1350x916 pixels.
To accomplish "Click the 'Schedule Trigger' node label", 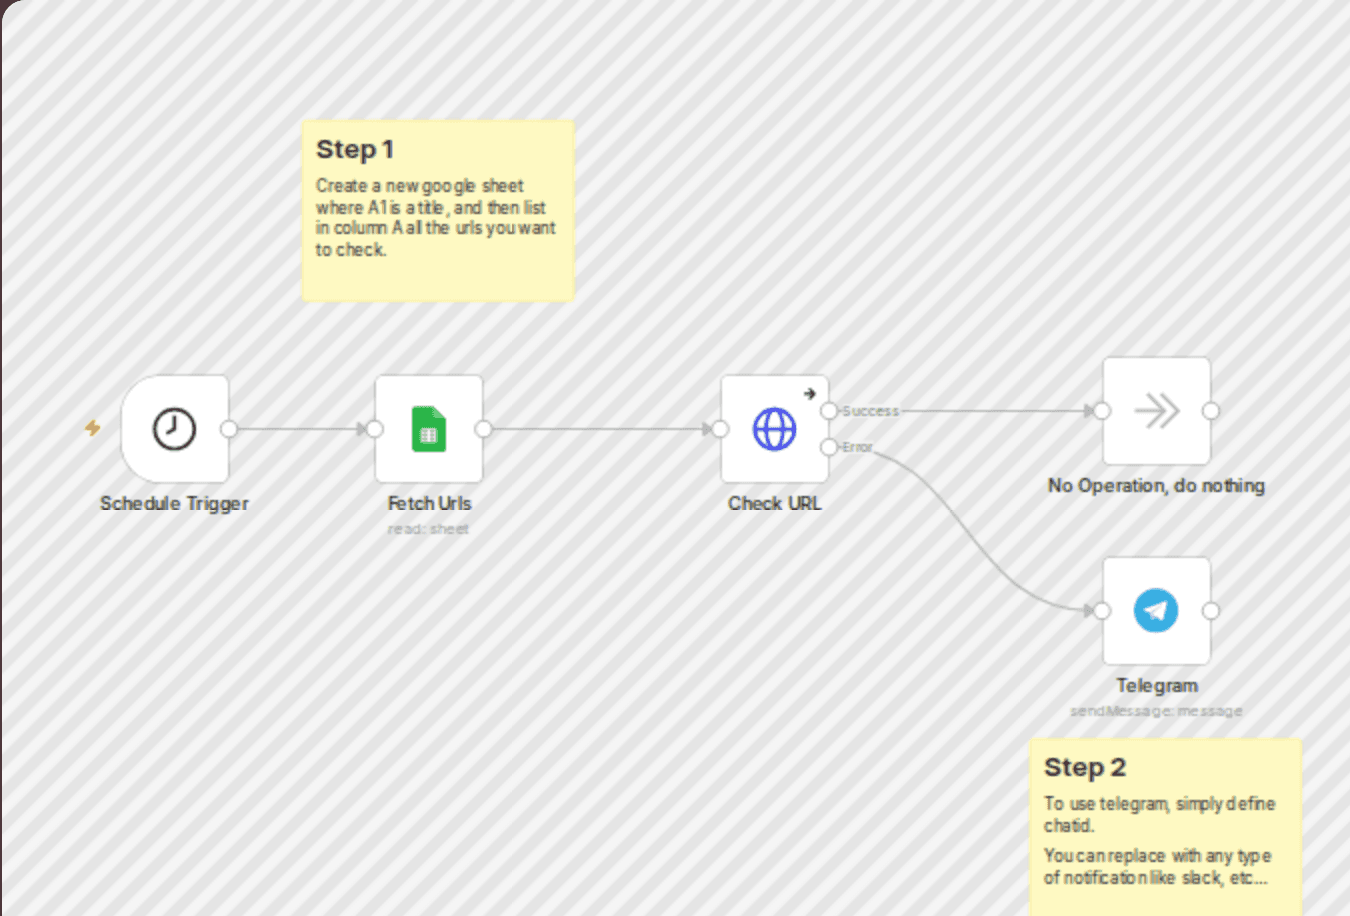I will pyautogui.click(x=174, y=504).
